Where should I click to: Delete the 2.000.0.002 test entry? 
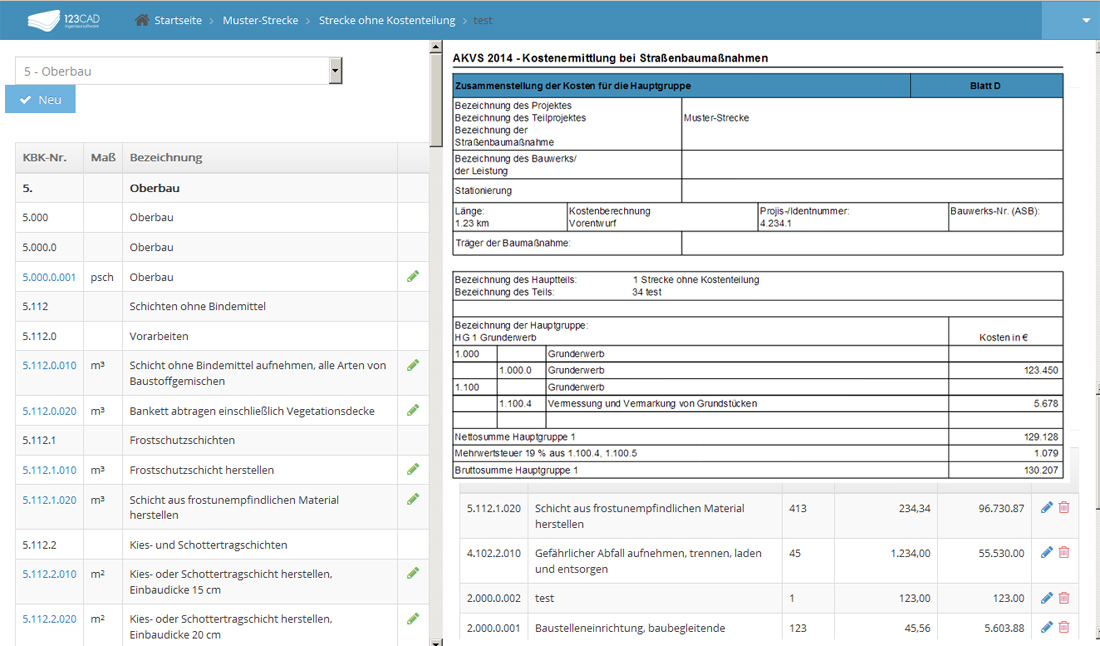tap(1064, 598)
